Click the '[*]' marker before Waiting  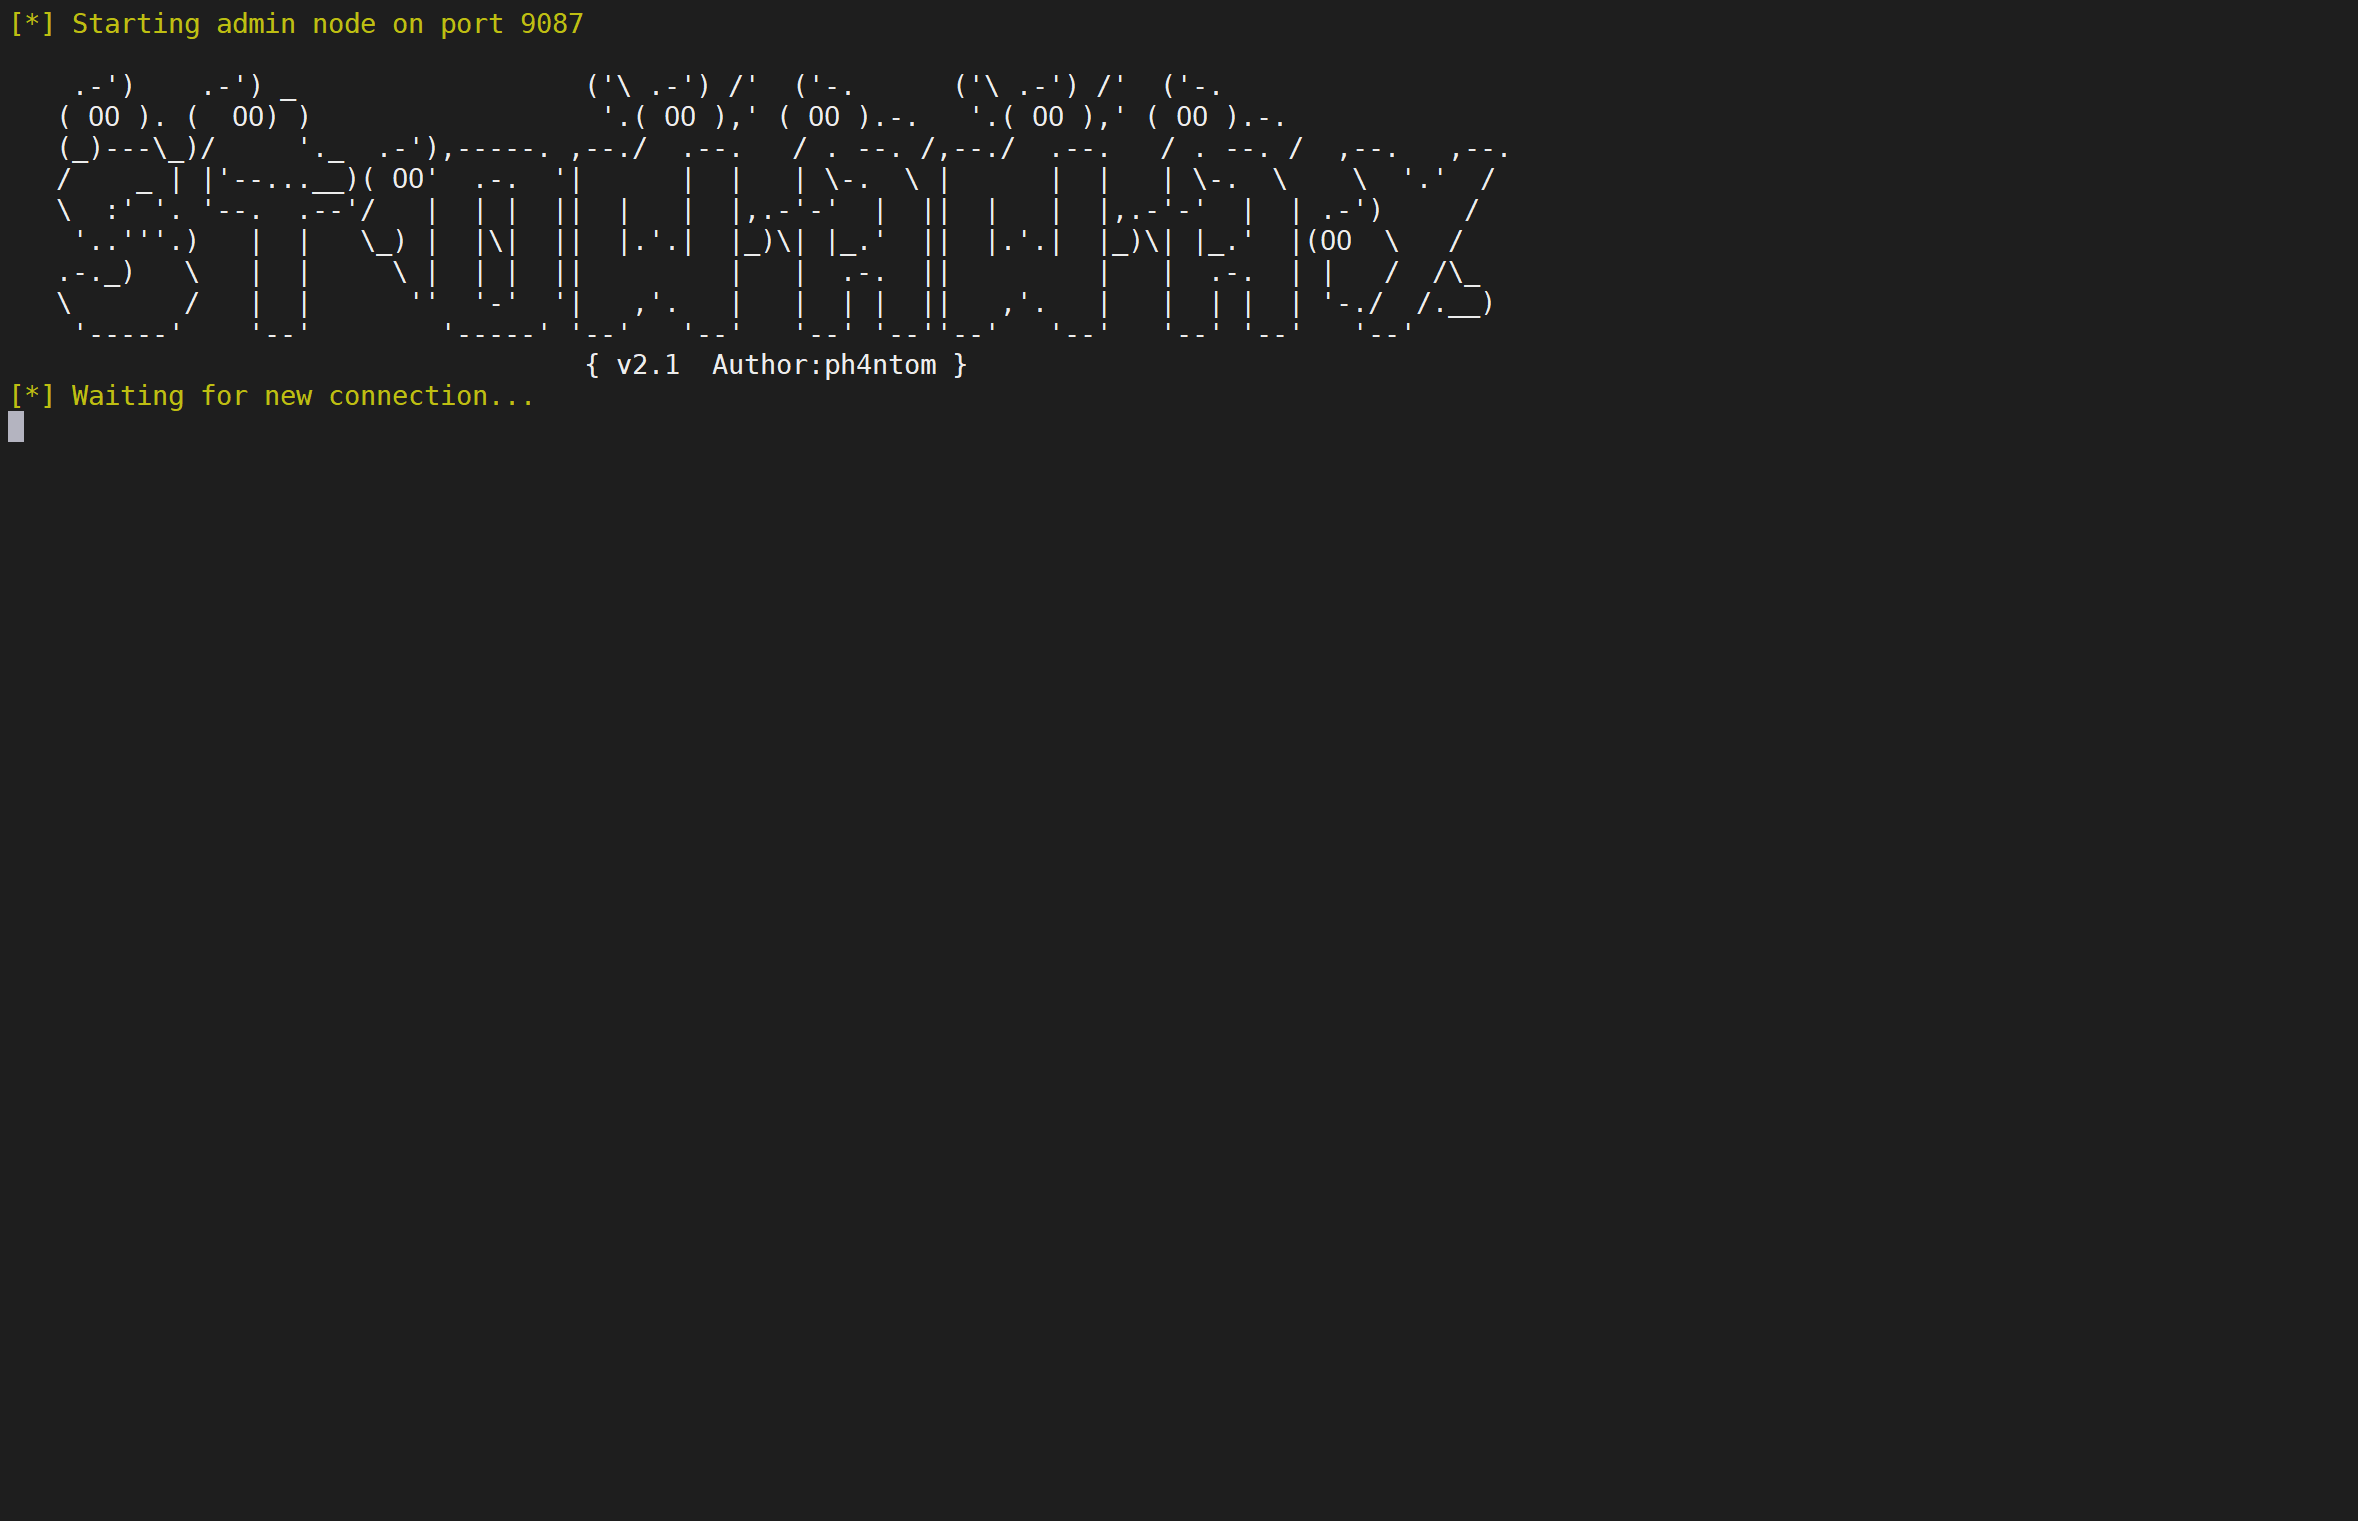click(31, 396)
